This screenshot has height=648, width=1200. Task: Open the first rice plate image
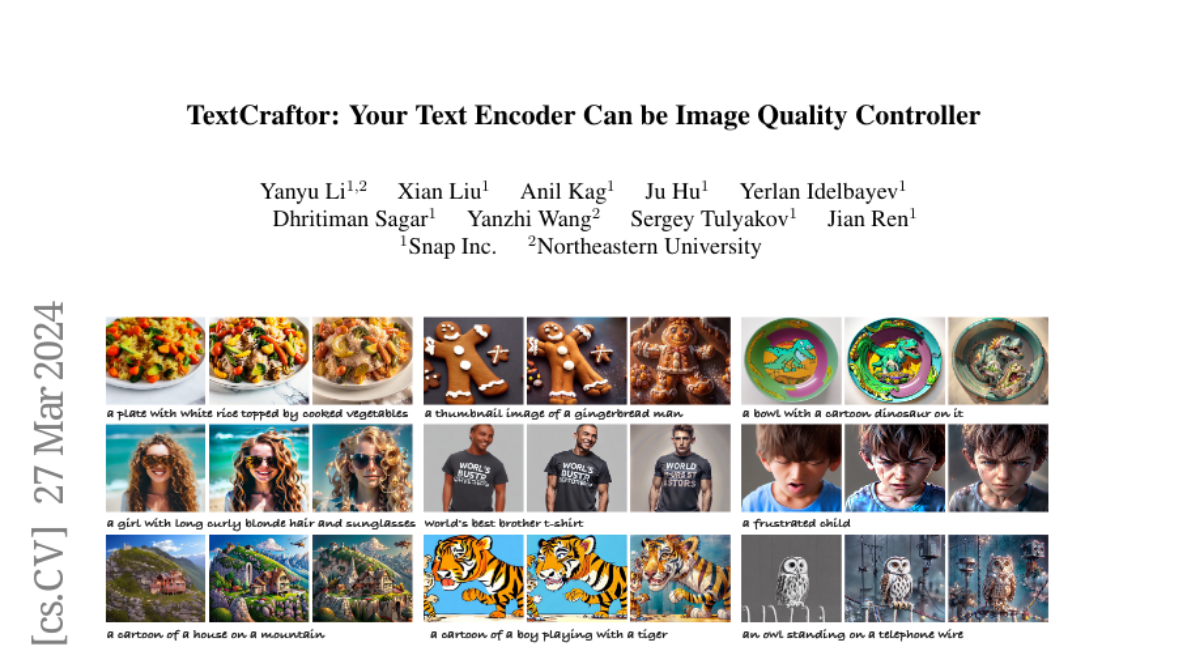pos(155,361)
